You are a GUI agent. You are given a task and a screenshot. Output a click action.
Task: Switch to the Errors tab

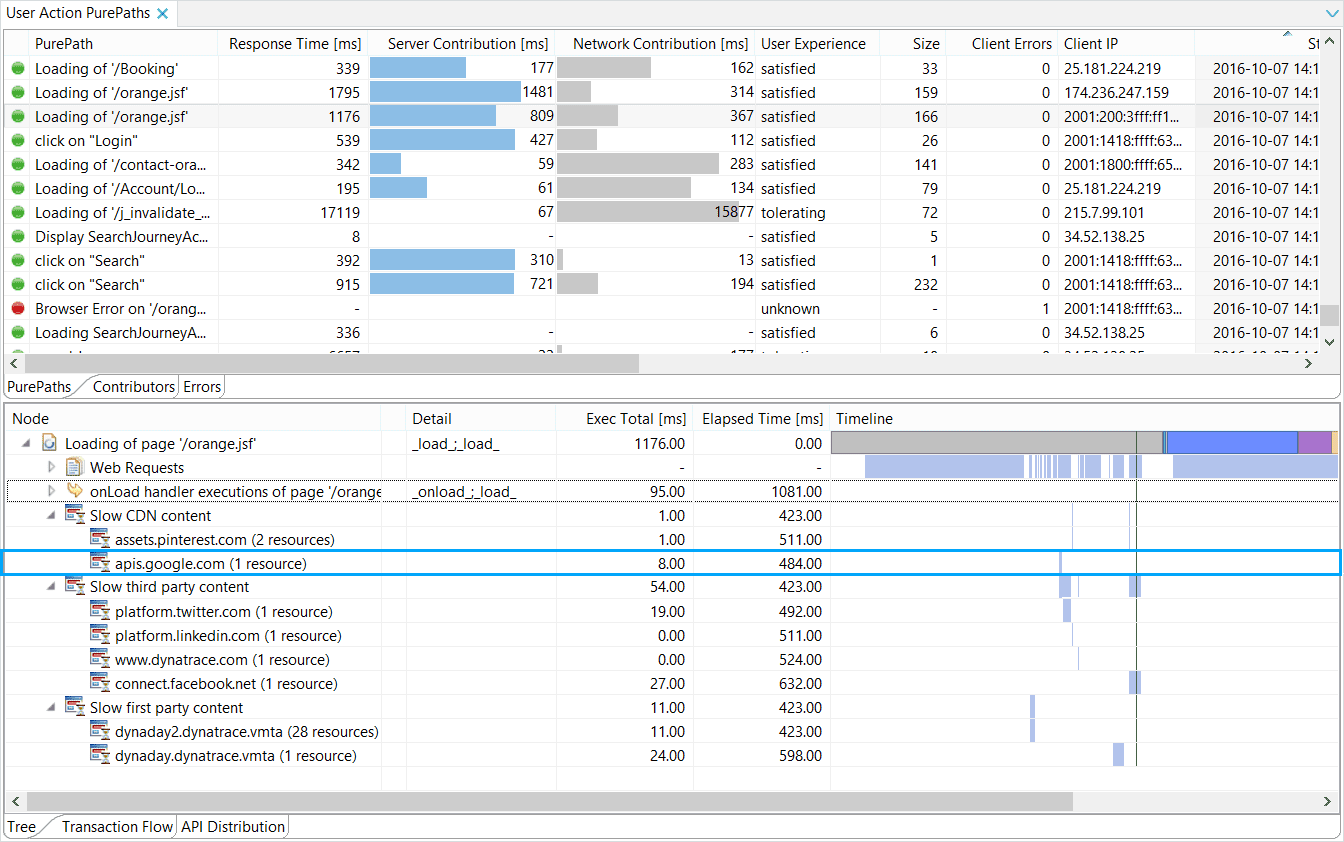202,387
